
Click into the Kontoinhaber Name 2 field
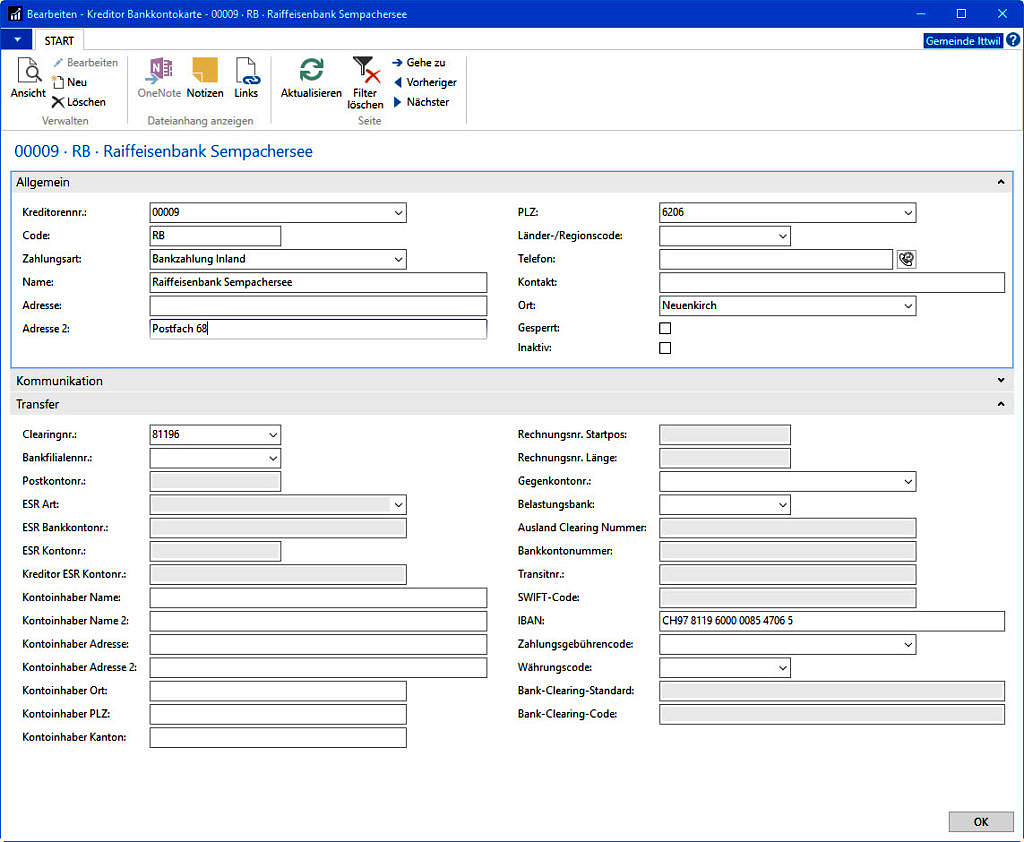[x=318, y=621]
